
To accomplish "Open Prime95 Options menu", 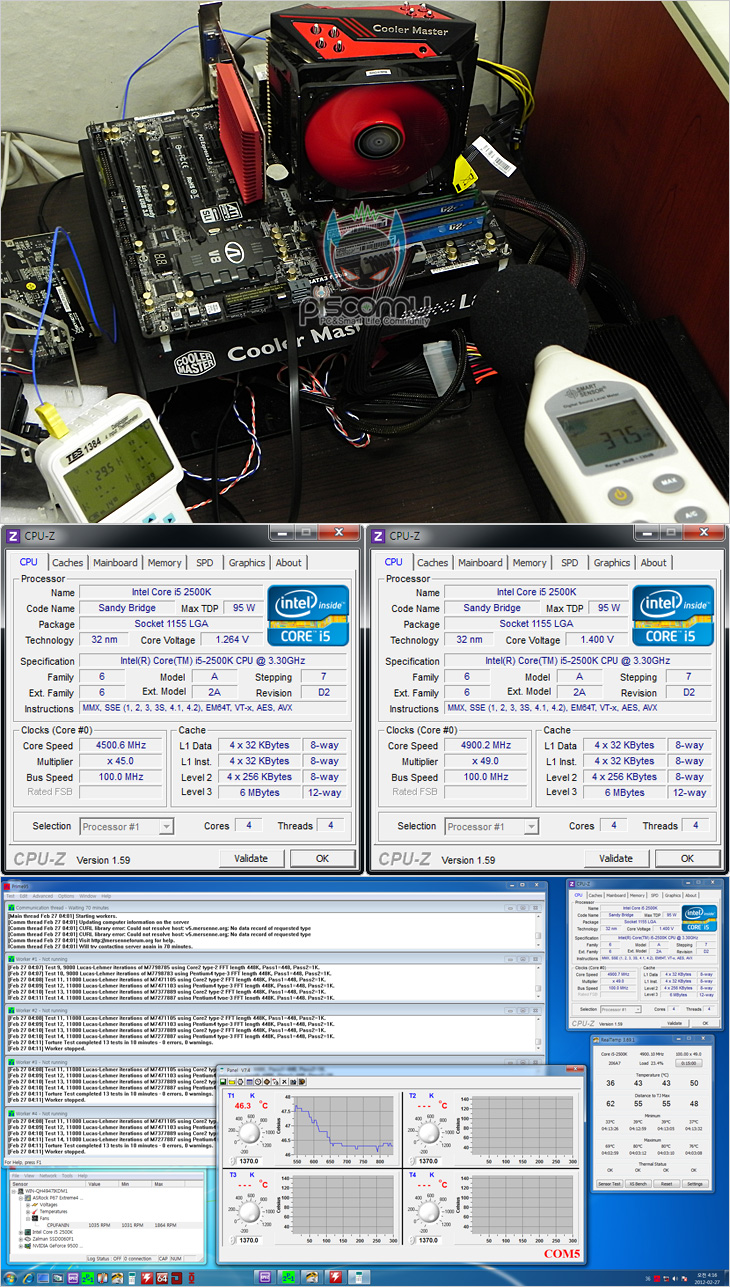I will 66,896.
